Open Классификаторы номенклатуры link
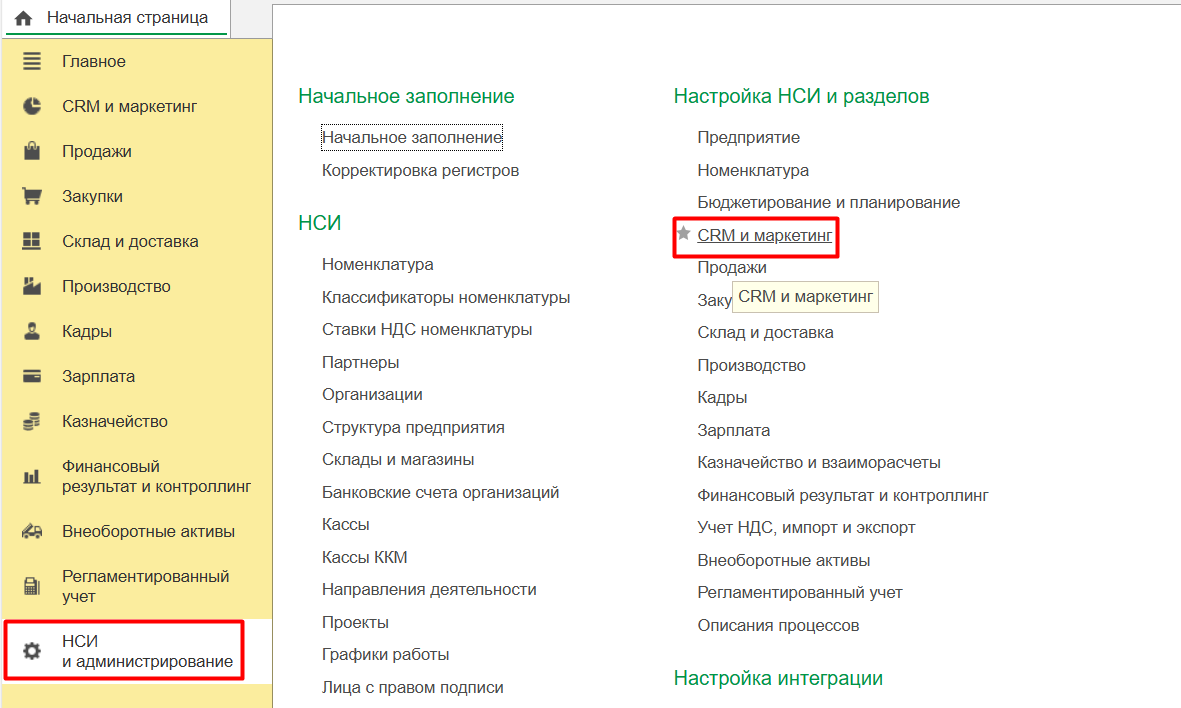This screenshot has height=708, width=1181. (446, 297)
